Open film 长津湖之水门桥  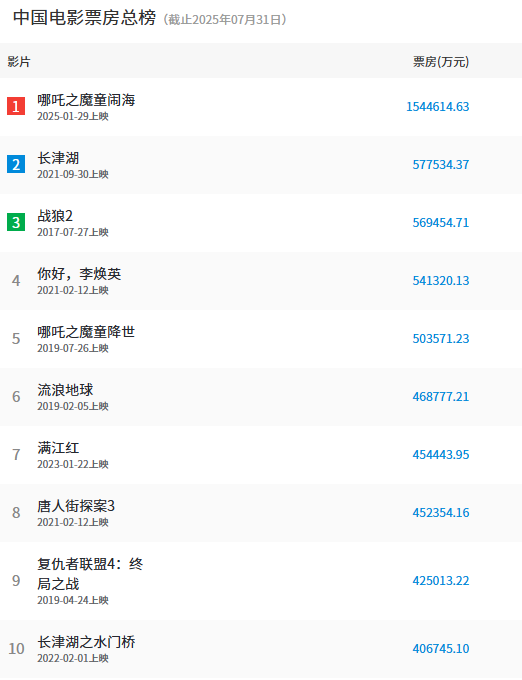(x=86, y=642)
